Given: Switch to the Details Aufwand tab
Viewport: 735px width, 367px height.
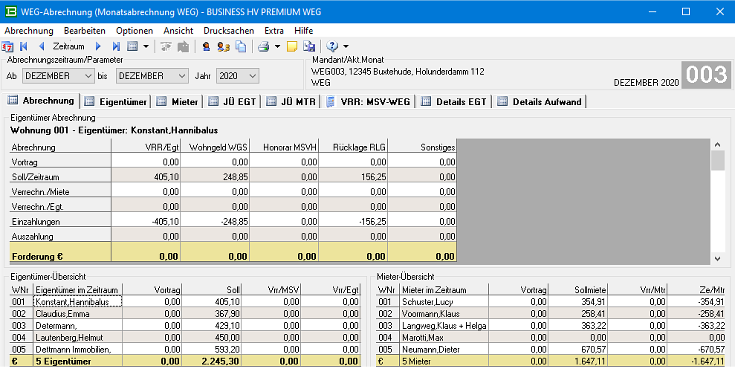Looking at the screenshot, I should (x=540, y=102).
